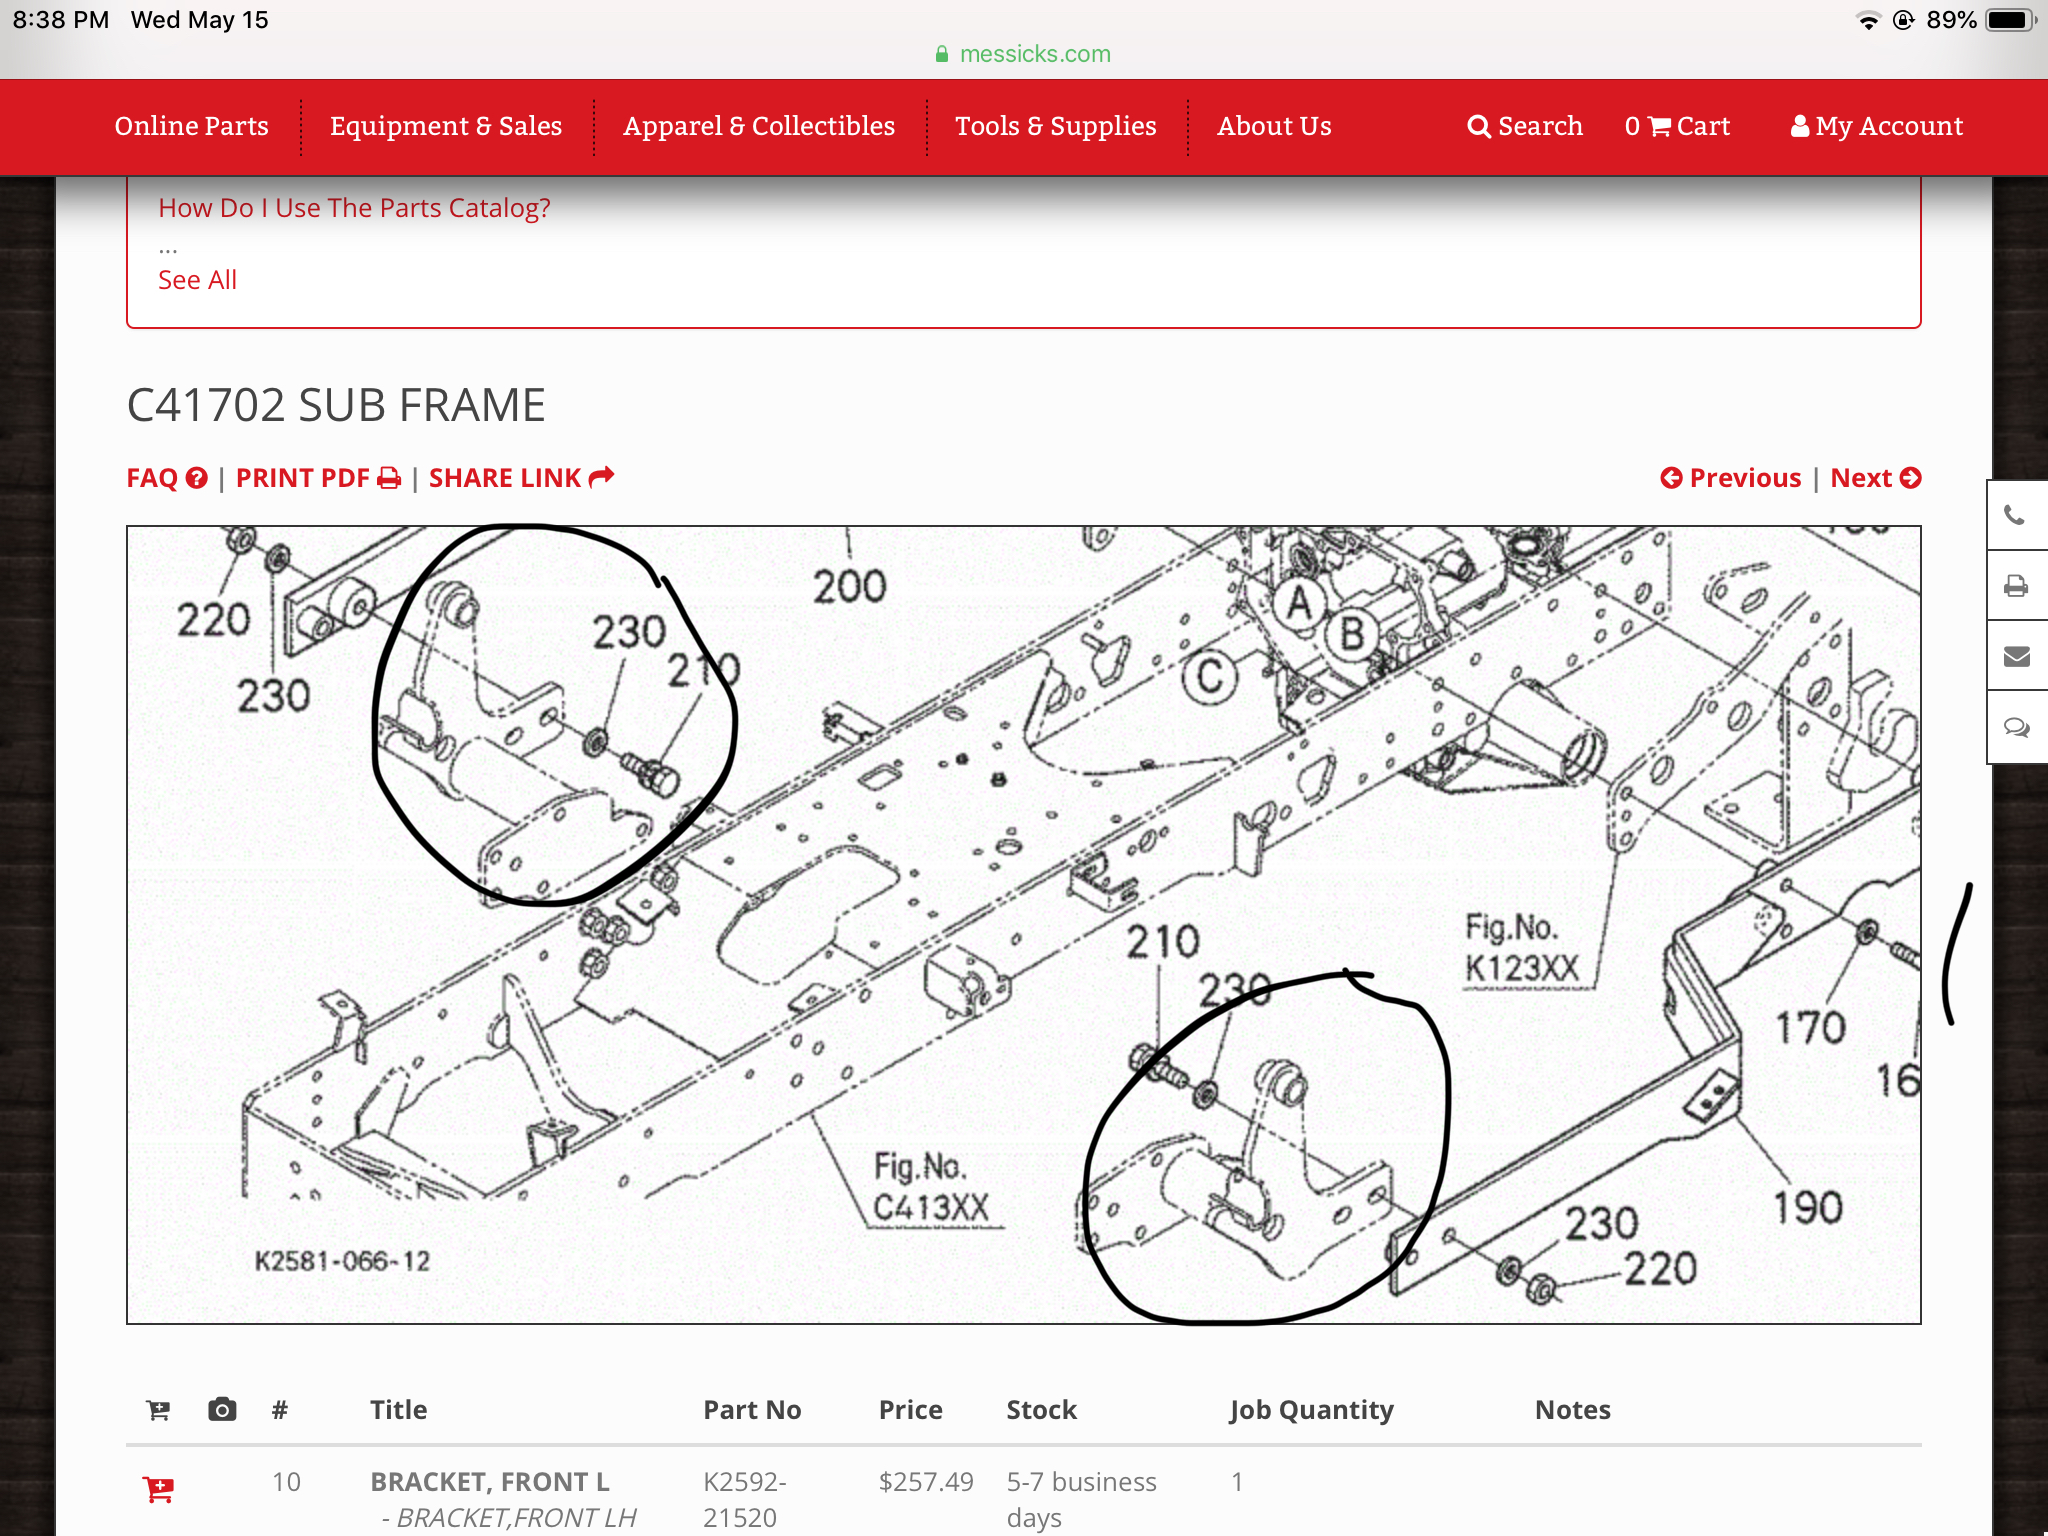Click See All link
2048x1536 pixels.
(197, 280)
